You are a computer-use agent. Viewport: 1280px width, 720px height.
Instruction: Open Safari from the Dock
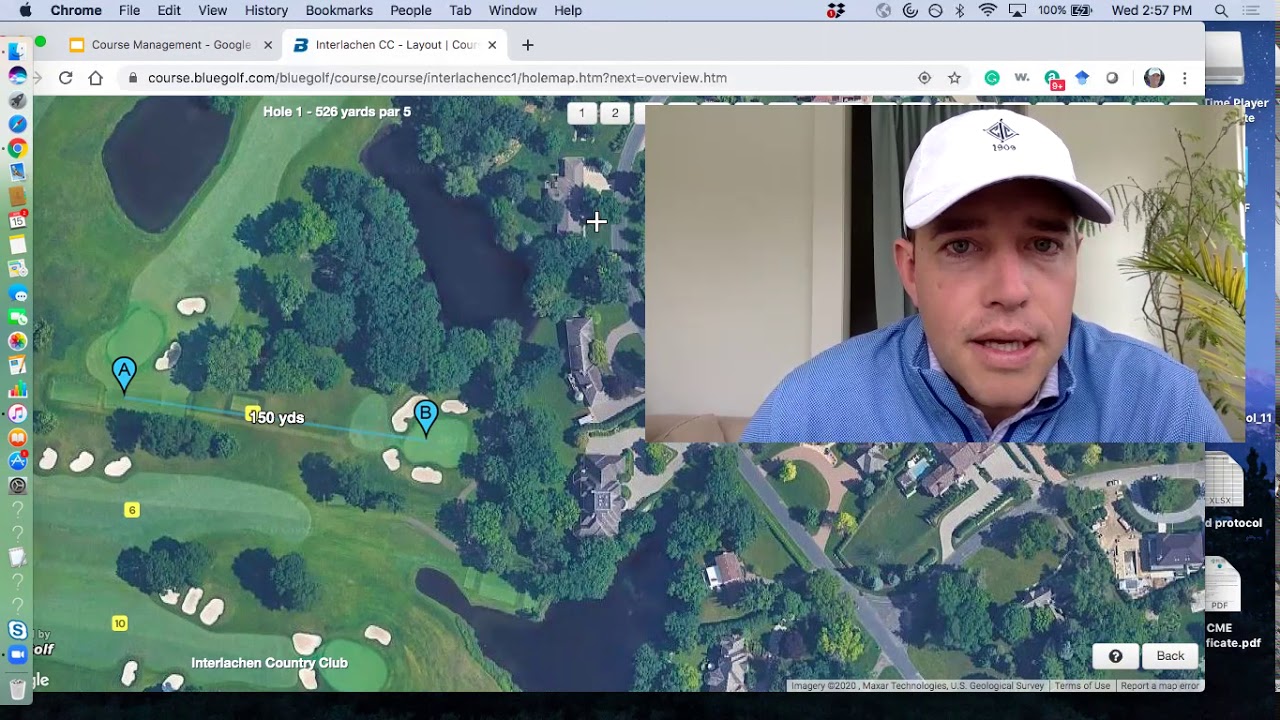(x=17, y=124)
